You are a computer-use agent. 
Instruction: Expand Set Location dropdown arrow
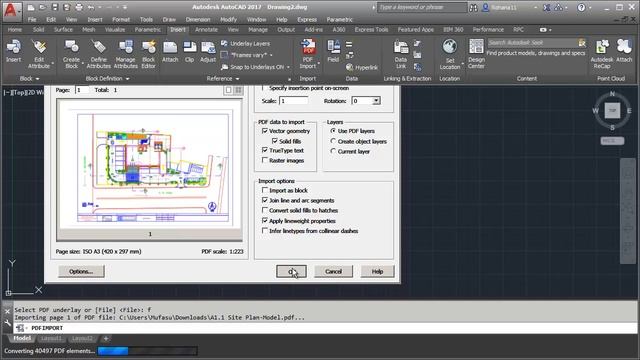coord(463,63)
